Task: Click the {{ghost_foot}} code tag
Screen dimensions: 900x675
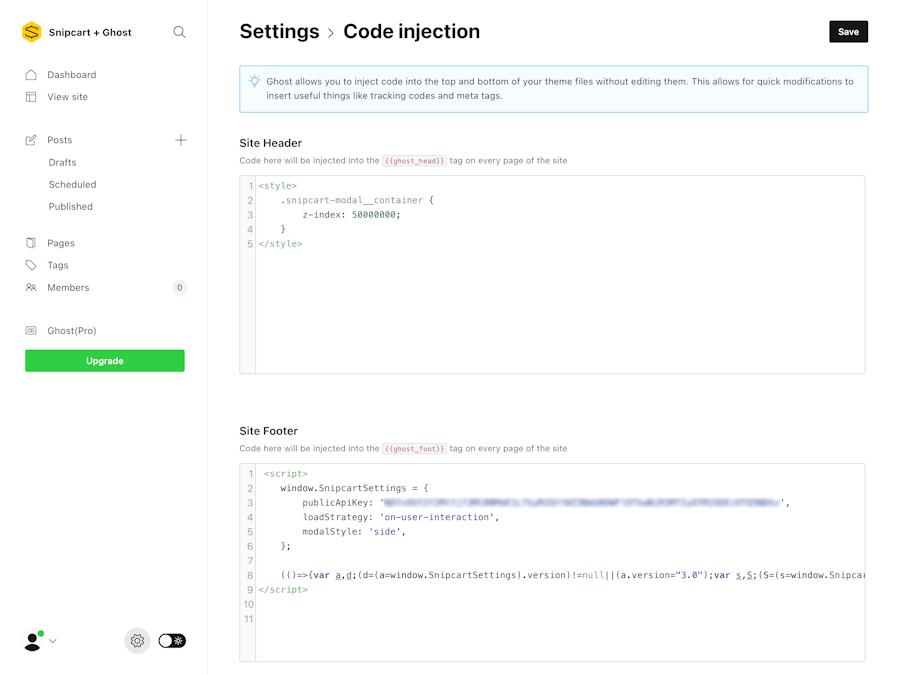Action: click(x=414, y=449)
